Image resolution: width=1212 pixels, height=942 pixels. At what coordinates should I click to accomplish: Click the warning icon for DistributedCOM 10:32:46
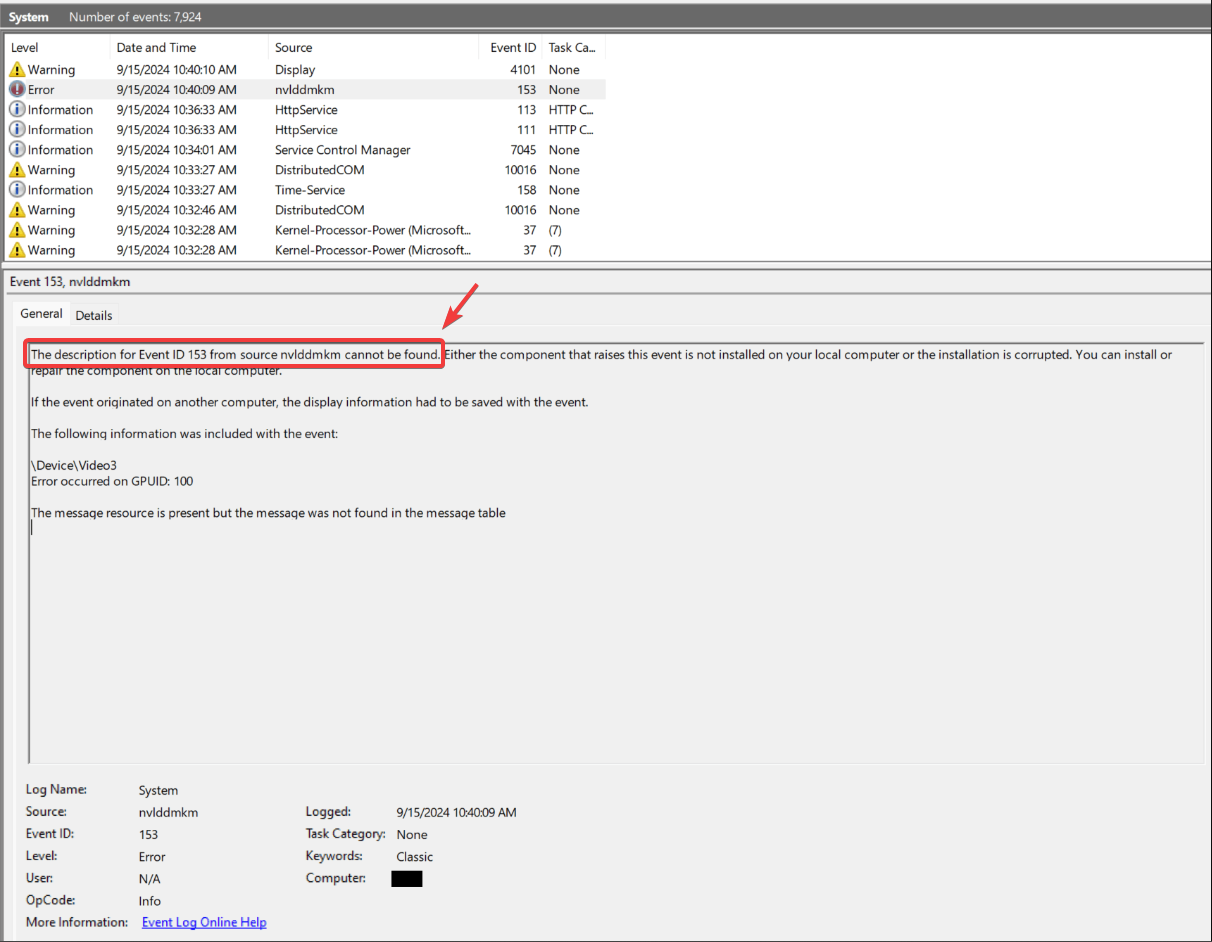click(17, 210)
